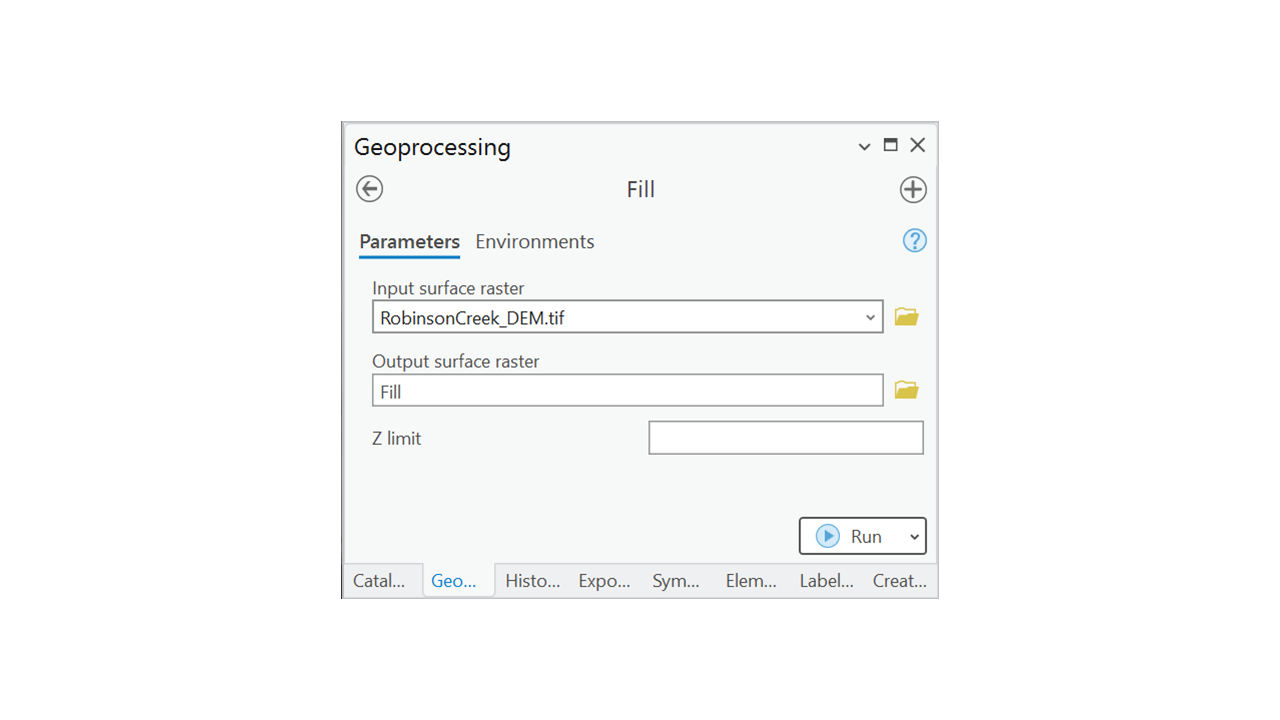Click the back arrow in Geoprocessing pane
Screen dimensions: 1280x720
tap(370, 189)
